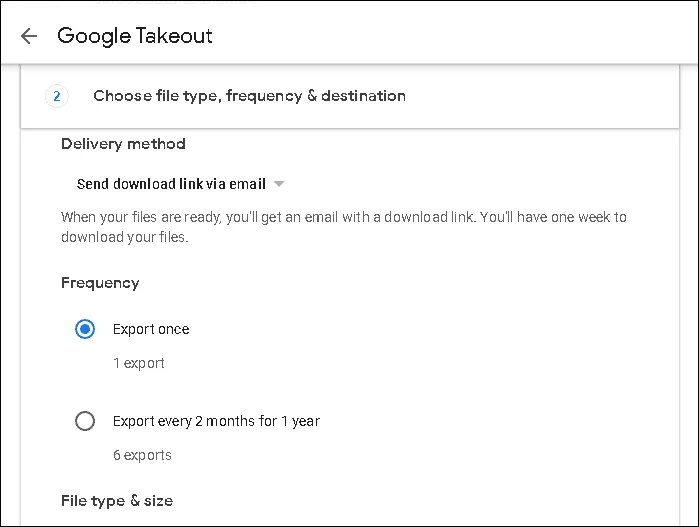Click the 'Export every 2 months for 1 year' label
Image resolution: width=699 pixels, height=527 pixels.
pos(216,421)
